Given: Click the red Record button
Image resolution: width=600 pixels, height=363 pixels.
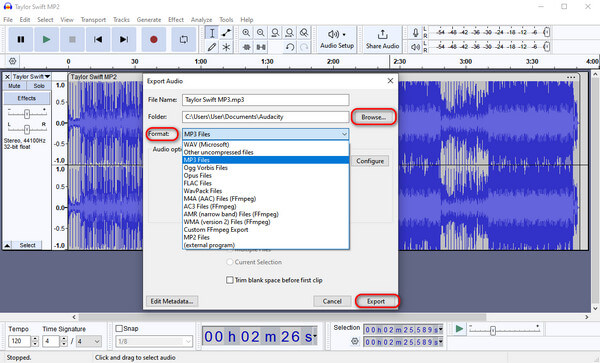Looking at the screenshot, I should 153,39.
